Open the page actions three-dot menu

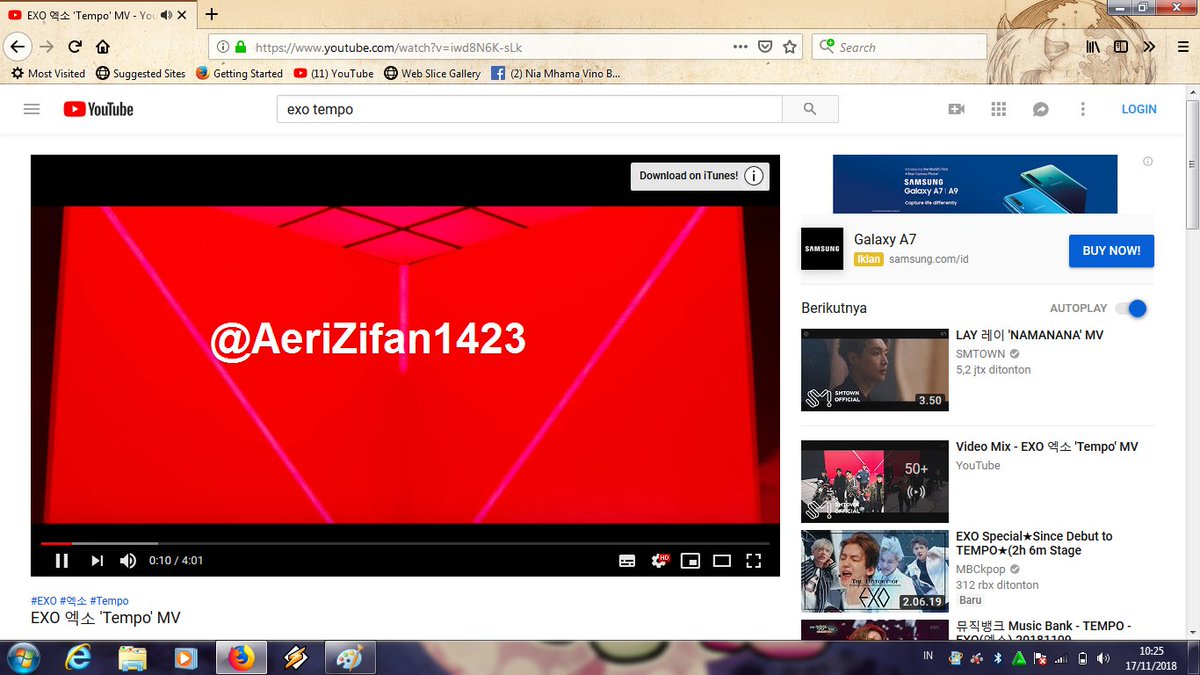coord(740,47)
